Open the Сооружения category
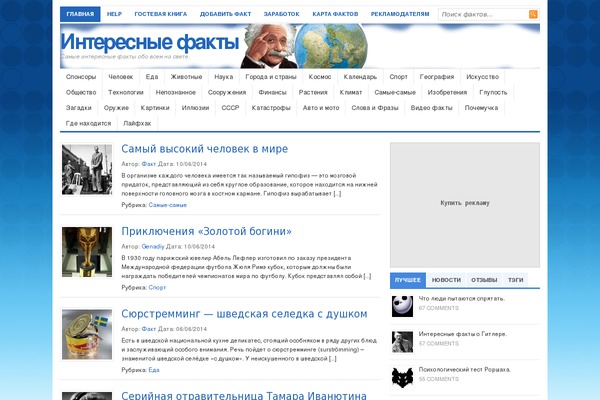The image size is (600, 400). 227,92
